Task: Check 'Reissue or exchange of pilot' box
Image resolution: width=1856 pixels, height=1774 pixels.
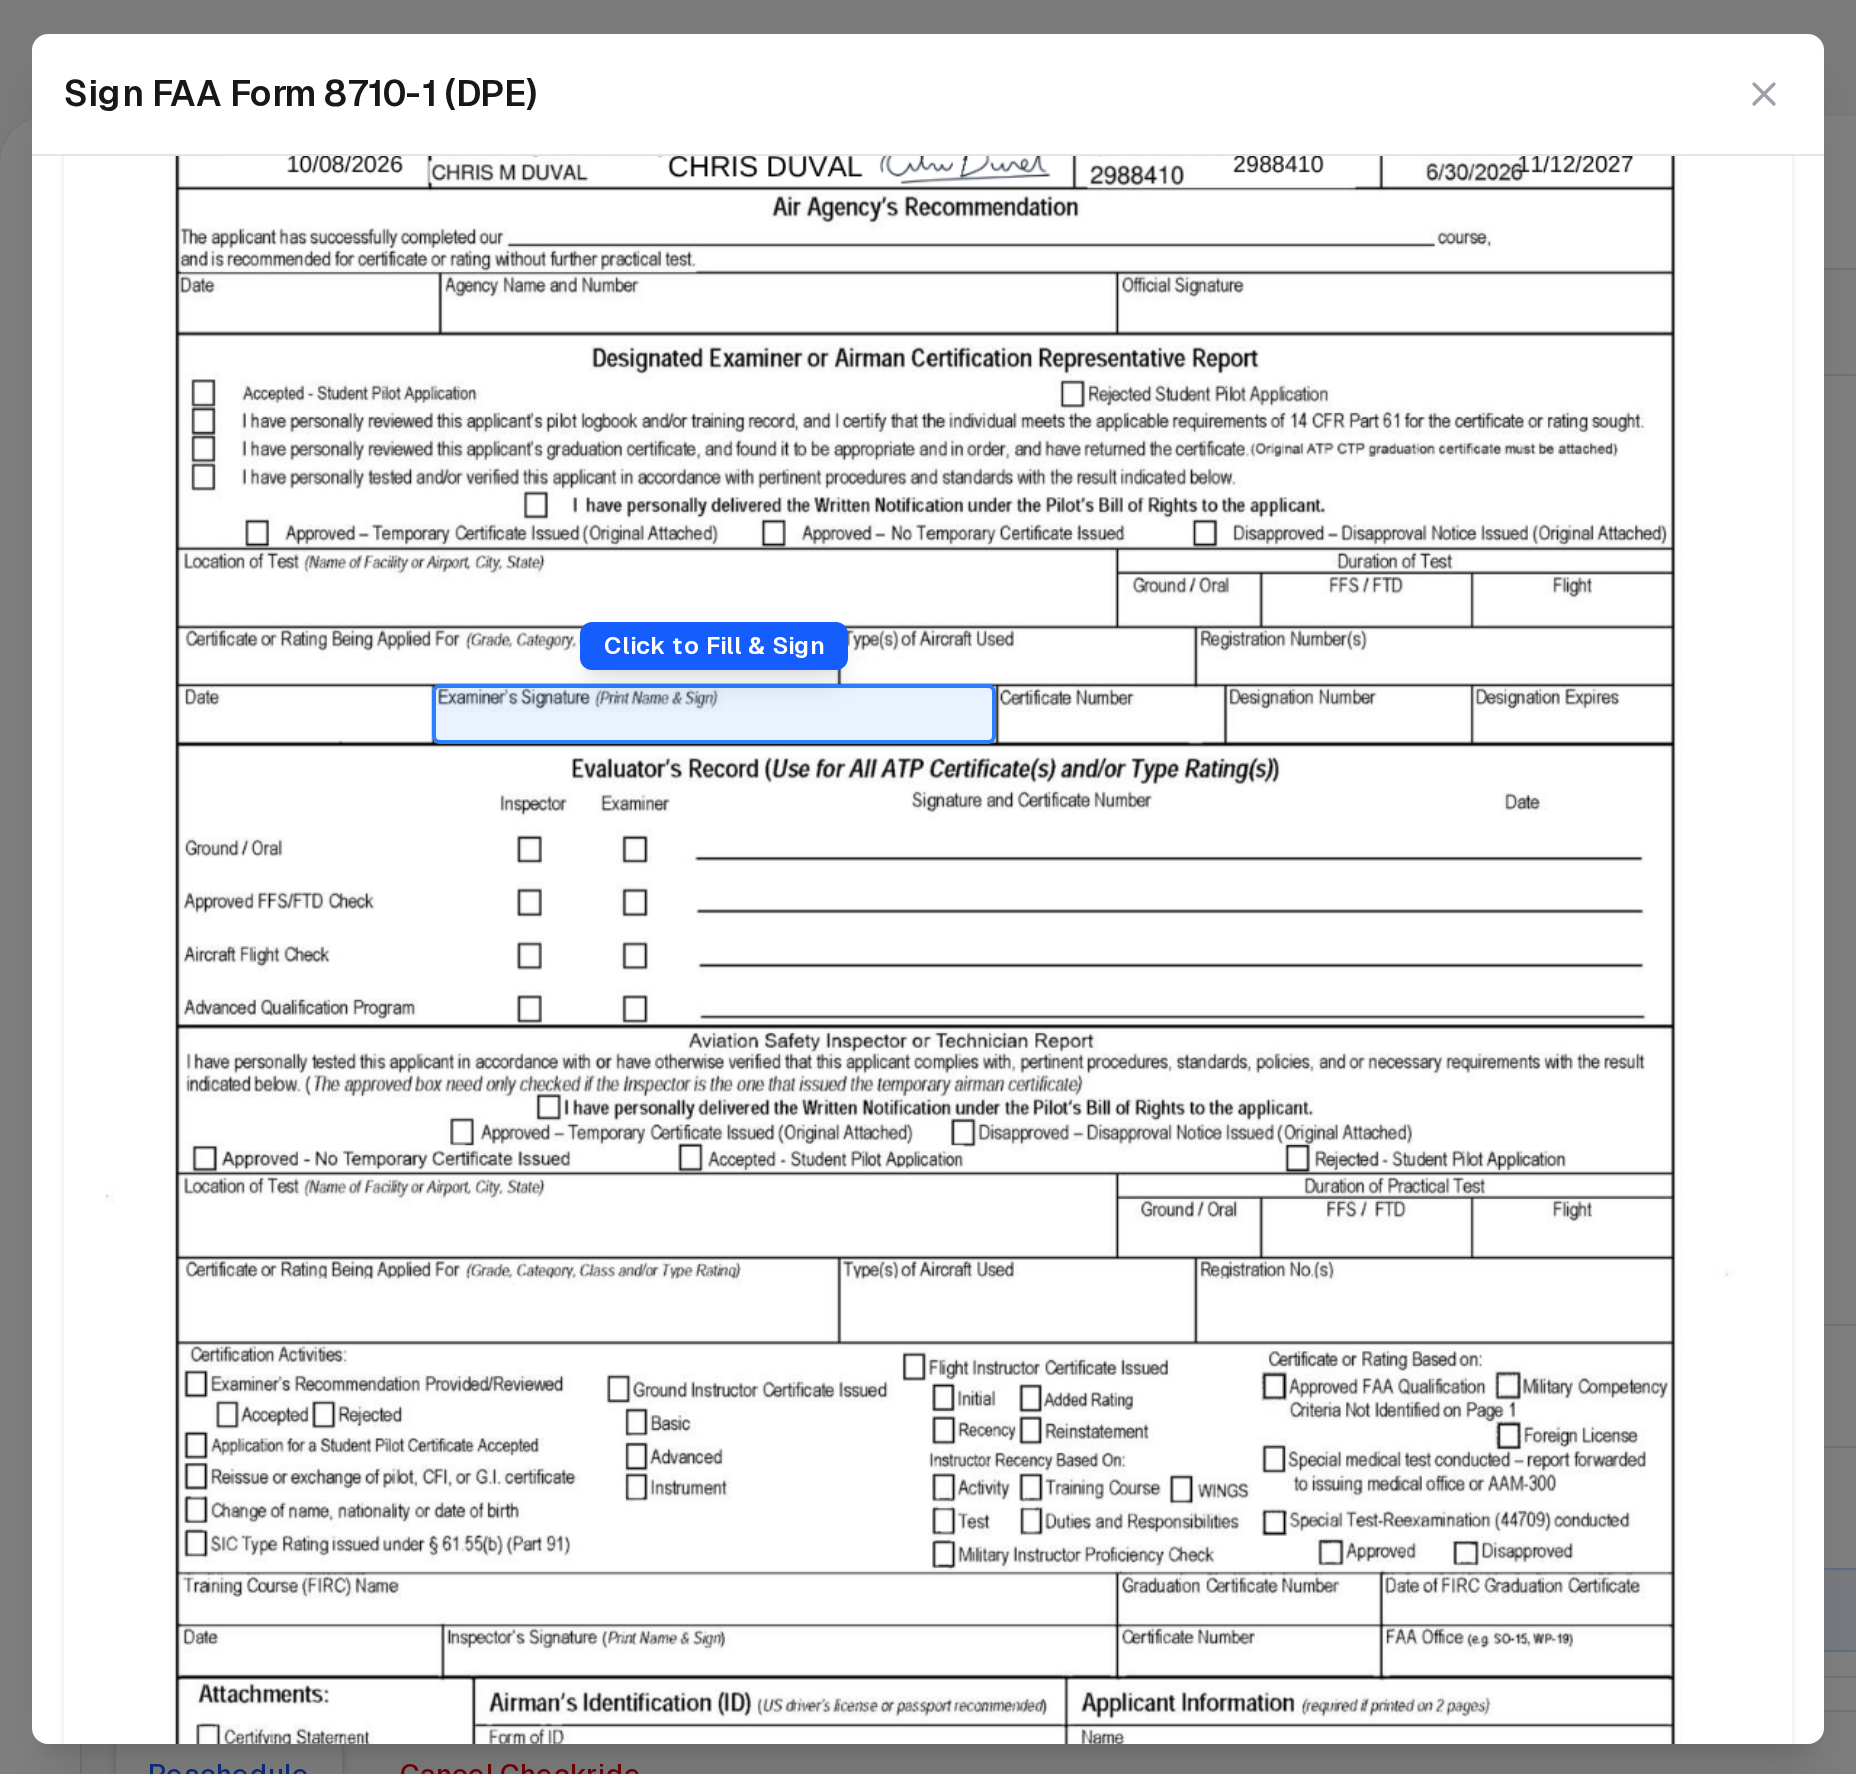Action: click(x=197, y=1476)
